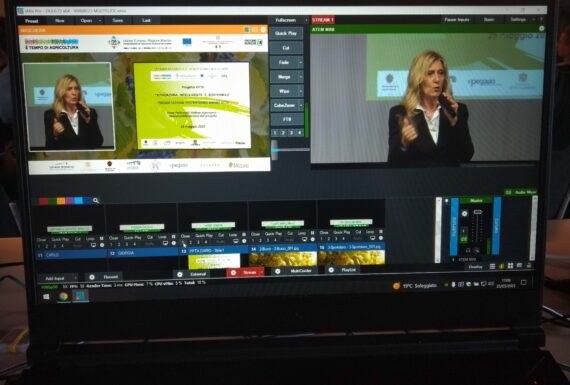Click the gear icon on preview window

tap(263, 29)
